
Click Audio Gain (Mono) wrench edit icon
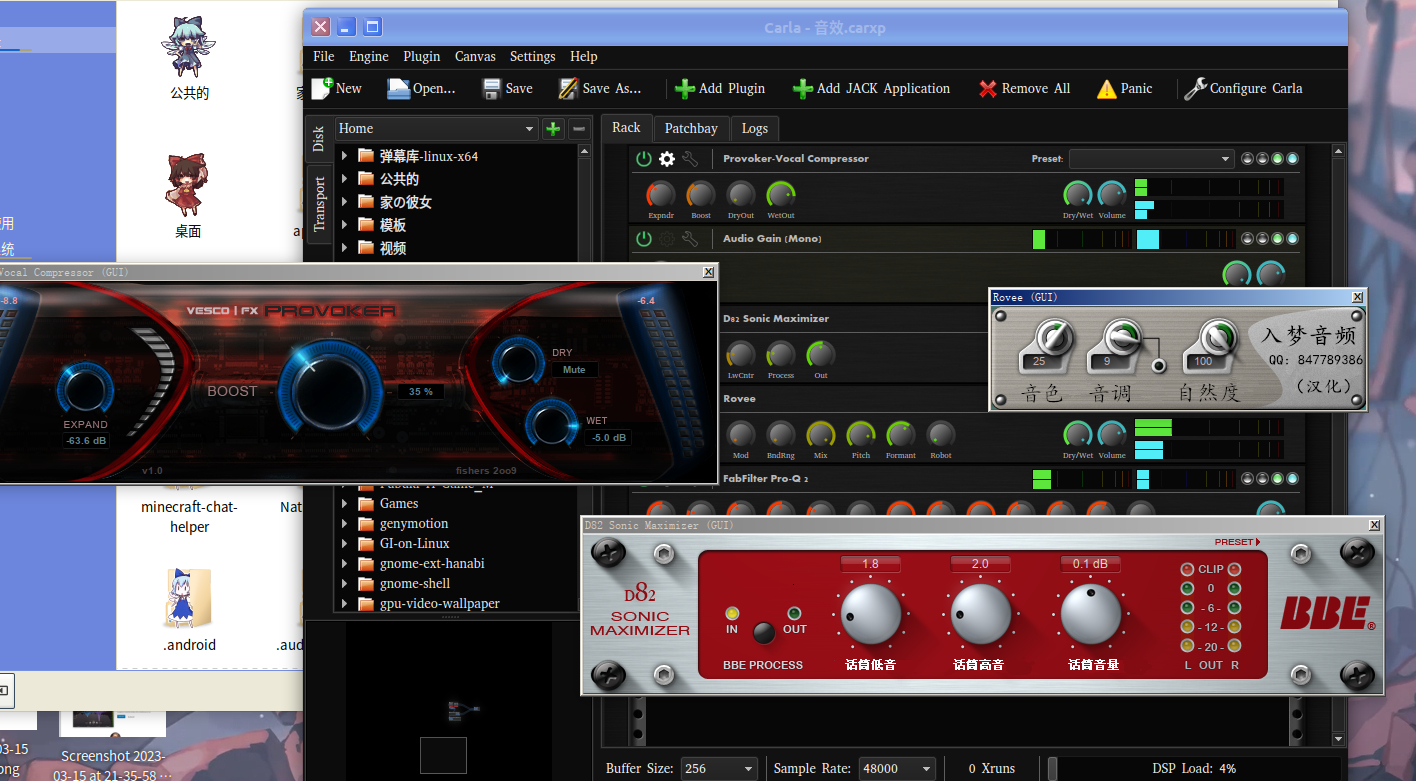point(690,239)
